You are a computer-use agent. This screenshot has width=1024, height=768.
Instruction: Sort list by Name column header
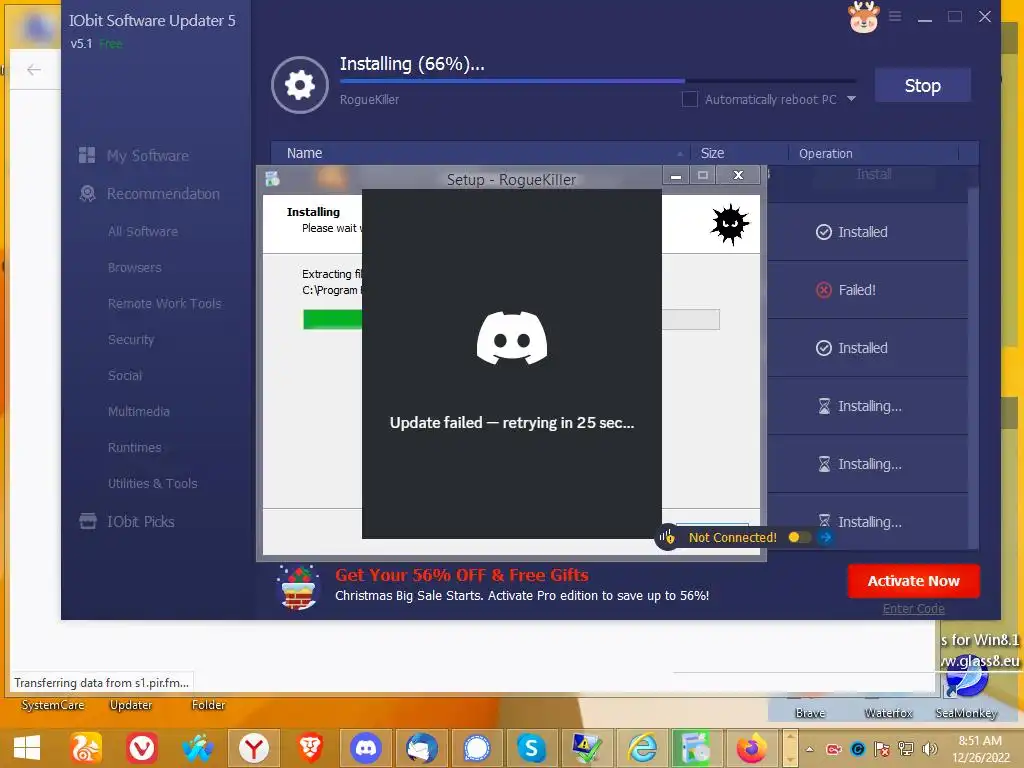click(304, 153)
